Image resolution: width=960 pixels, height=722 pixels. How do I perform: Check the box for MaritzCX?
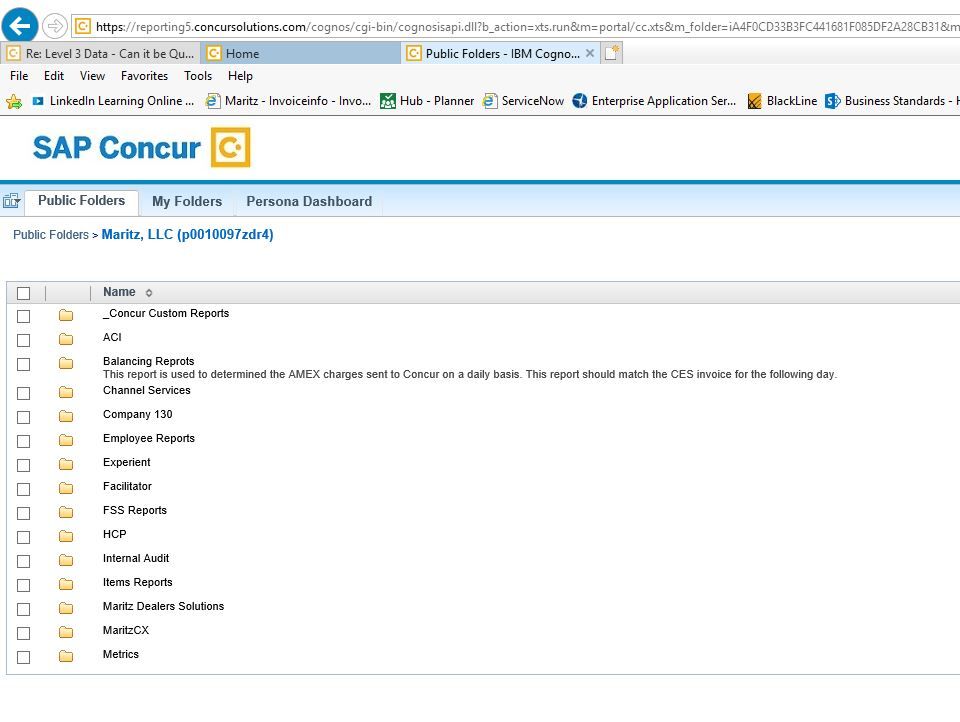23,633
